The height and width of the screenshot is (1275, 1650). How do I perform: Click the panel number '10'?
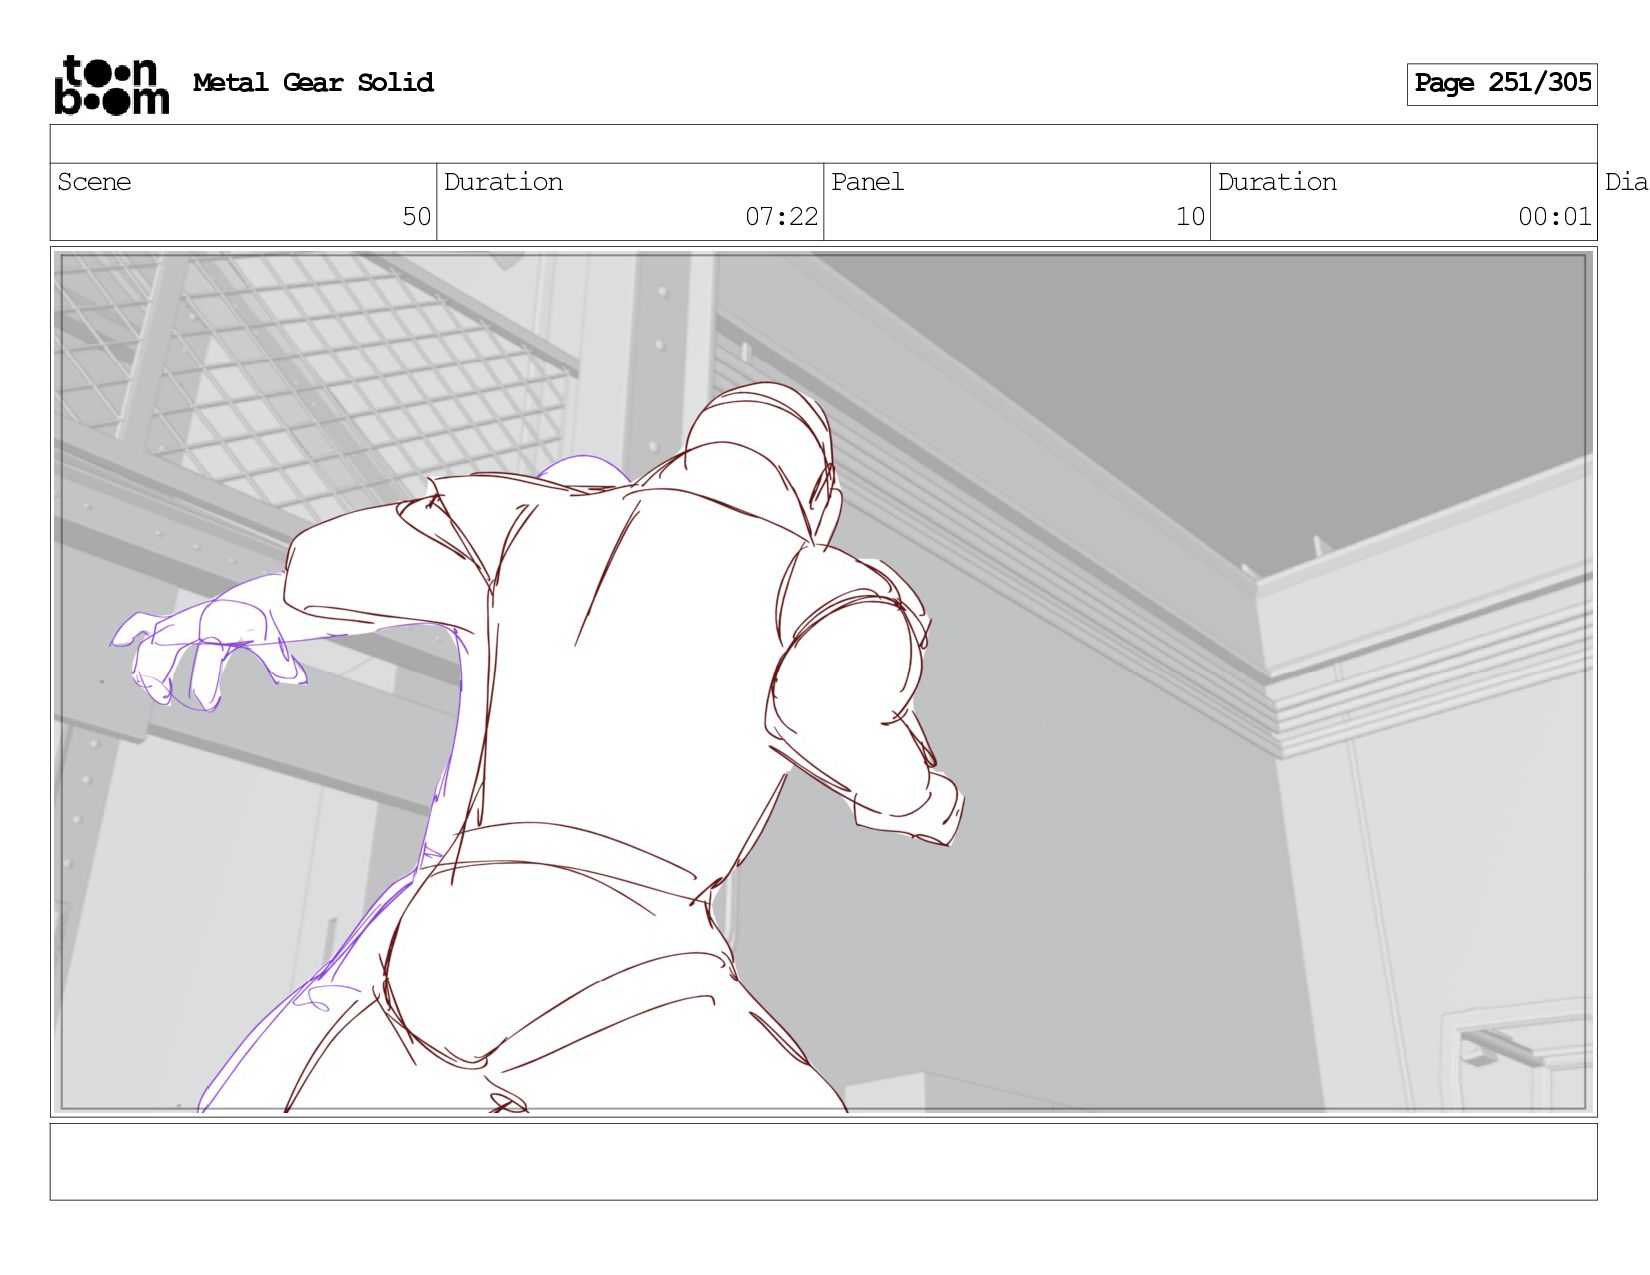coord(1190,217)
